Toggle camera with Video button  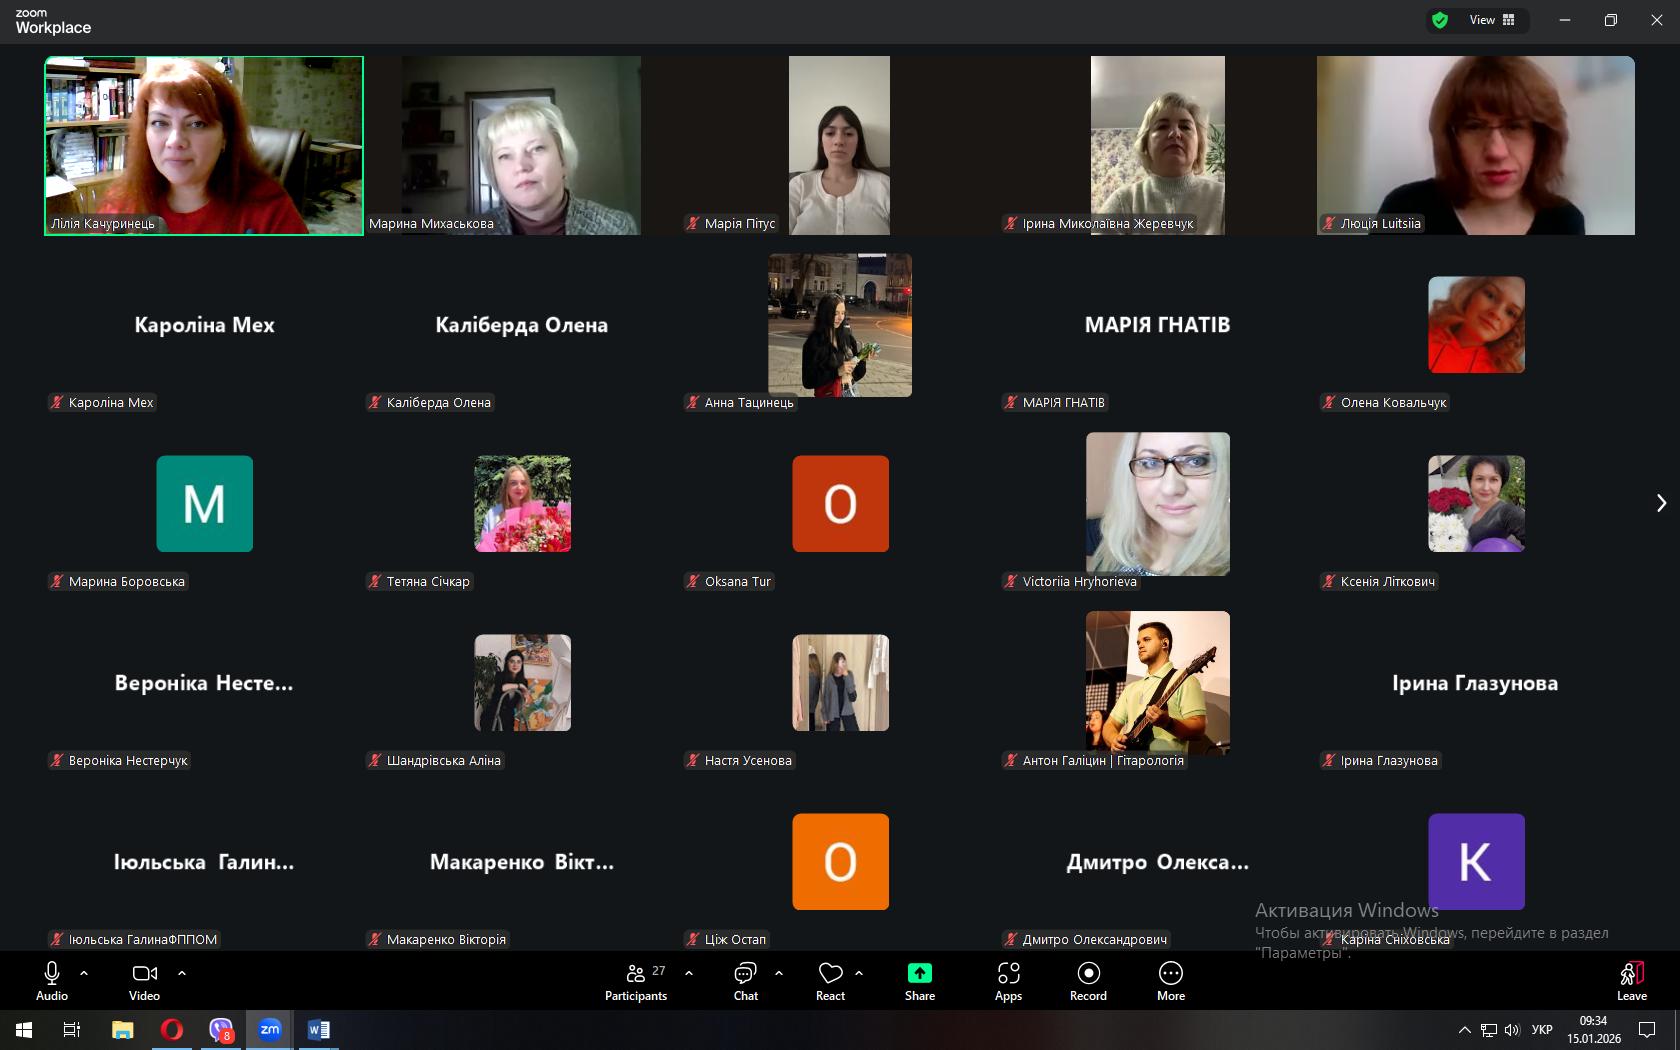point(144,980)
